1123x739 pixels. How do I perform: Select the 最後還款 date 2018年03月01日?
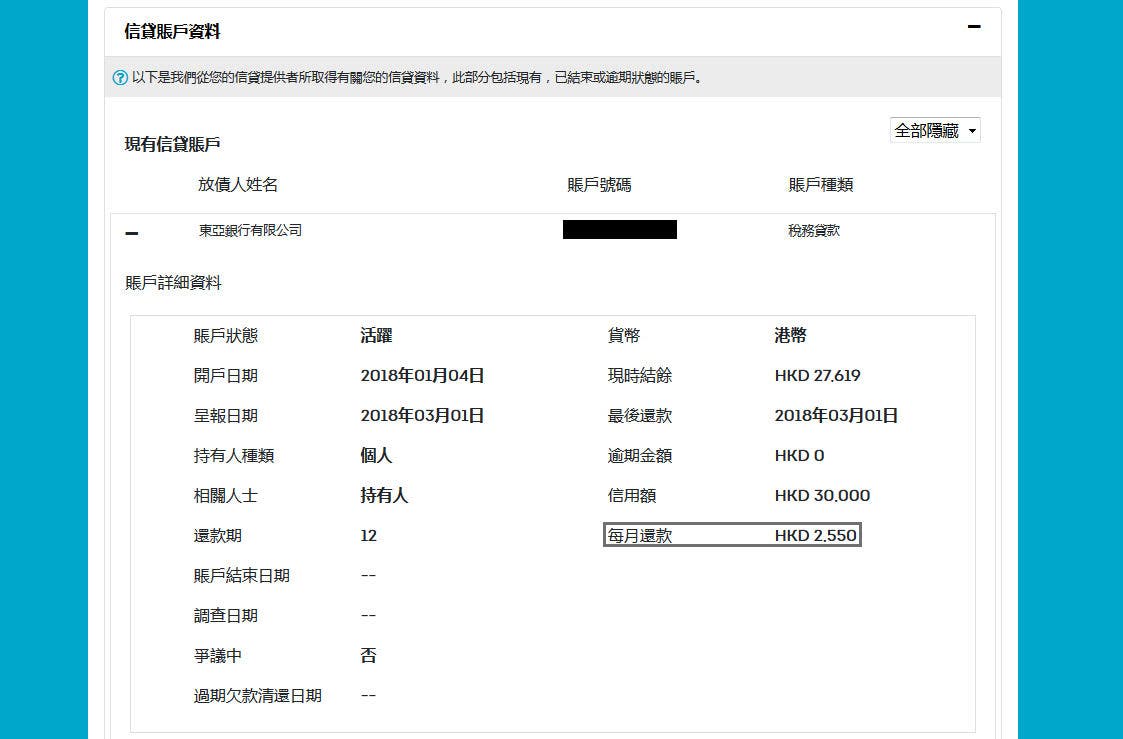pos(837,416)
